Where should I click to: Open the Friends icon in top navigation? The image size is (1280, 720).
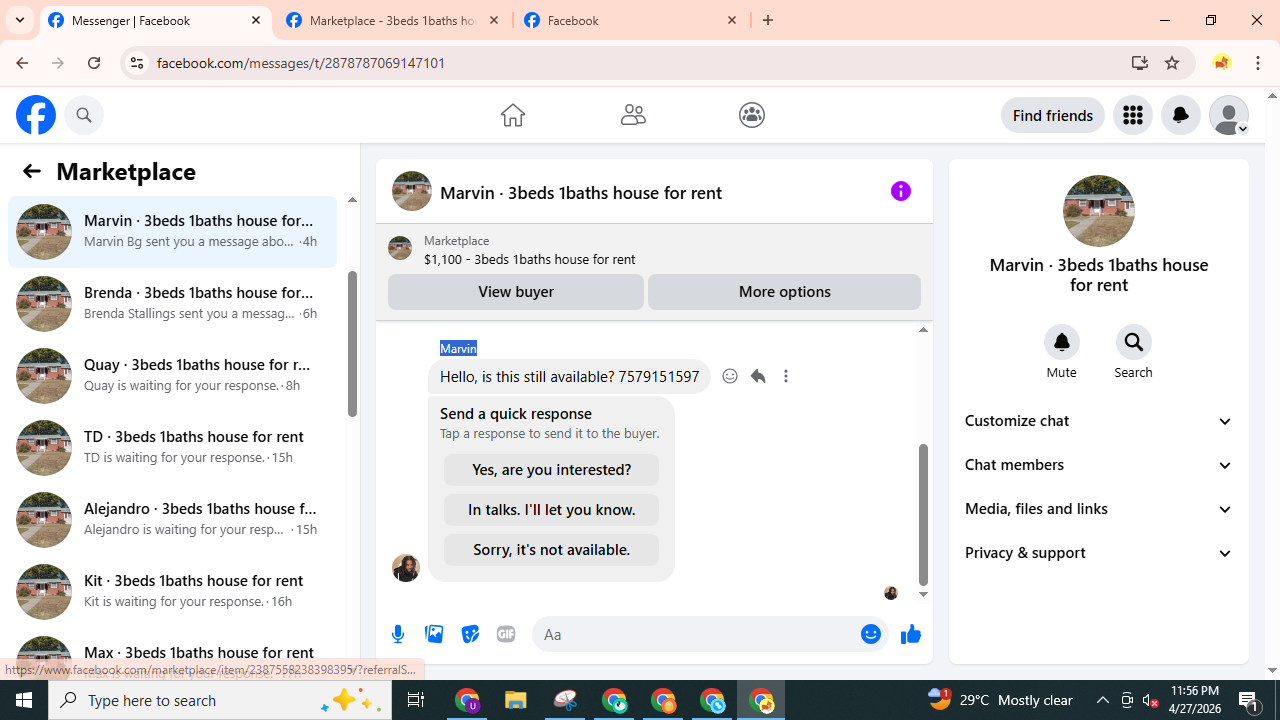click(633, 115)
